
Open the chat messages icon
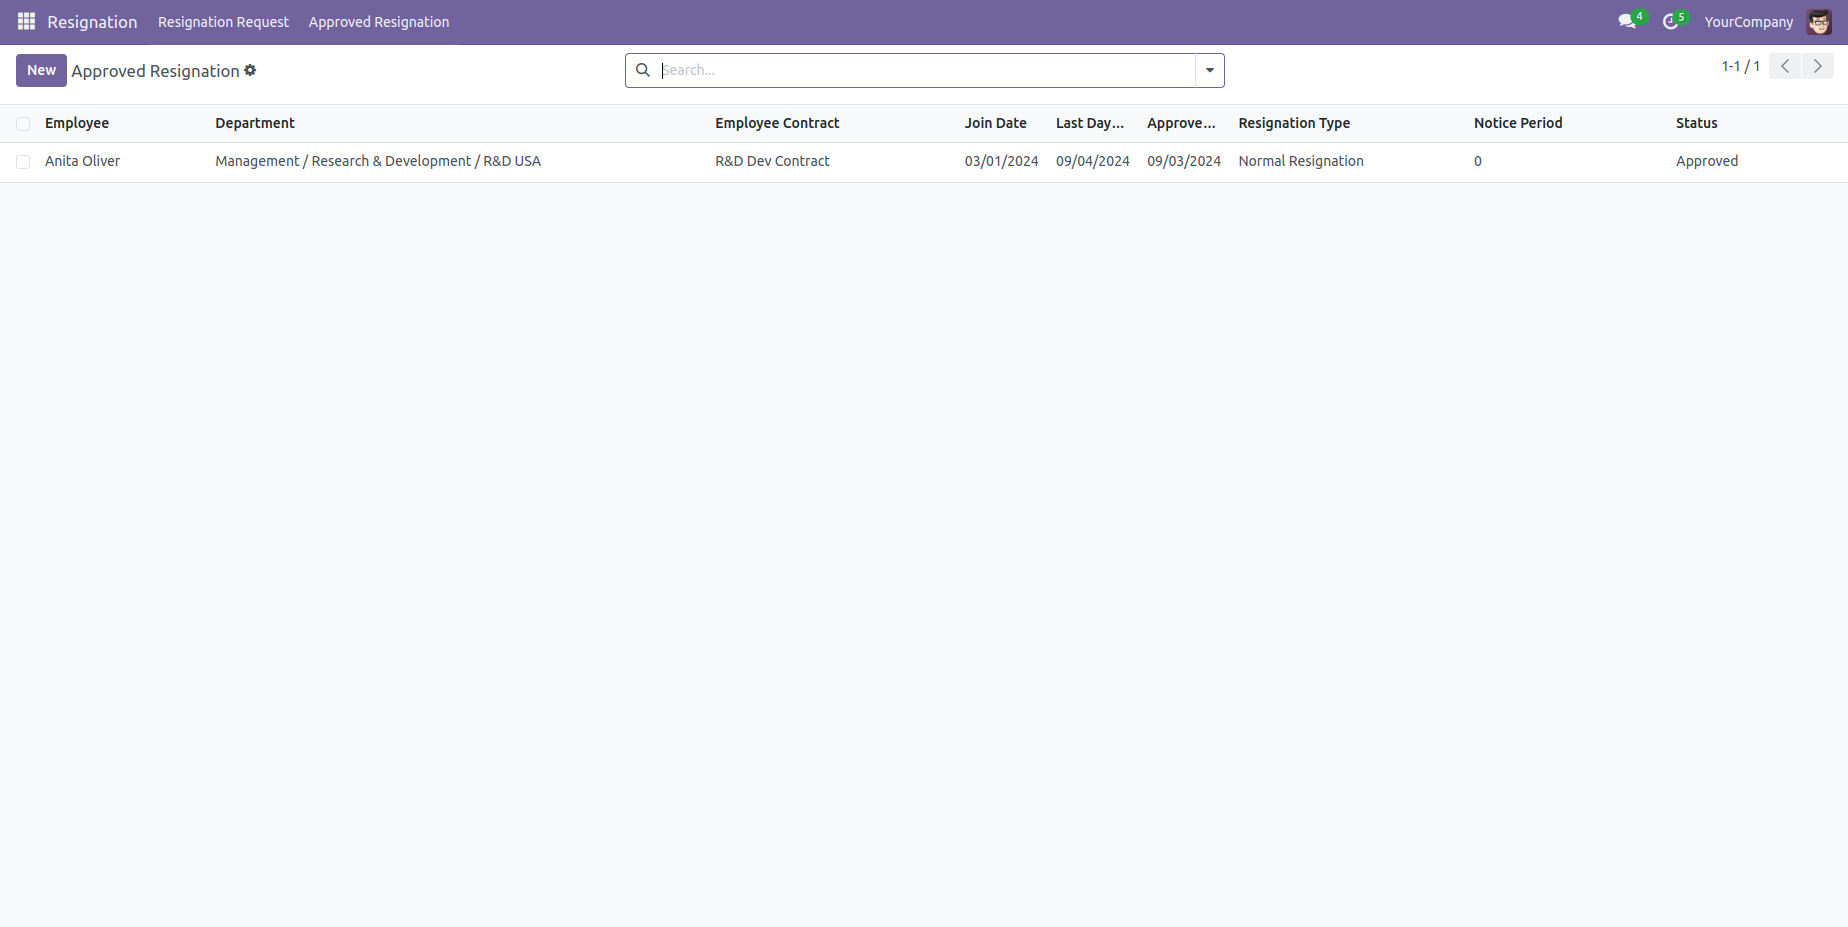1627,22
